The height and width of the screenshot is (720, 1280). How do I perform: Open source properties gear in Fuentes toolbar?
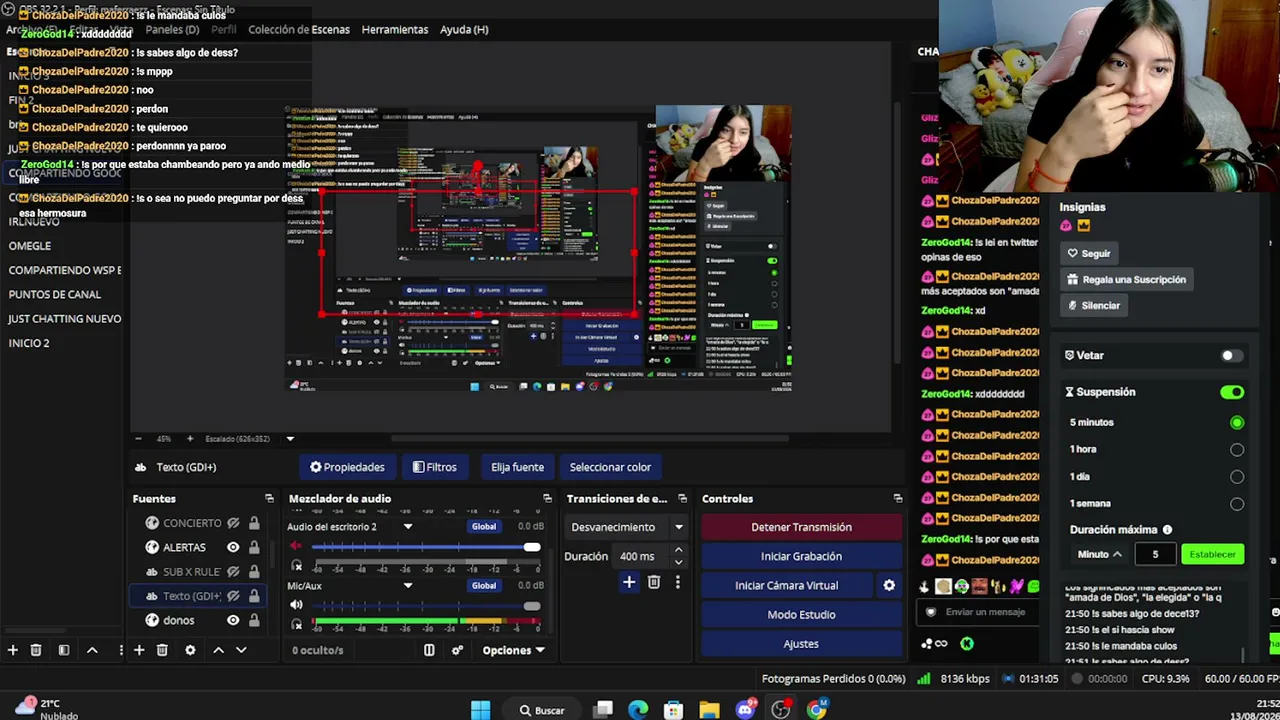point(190,650)
